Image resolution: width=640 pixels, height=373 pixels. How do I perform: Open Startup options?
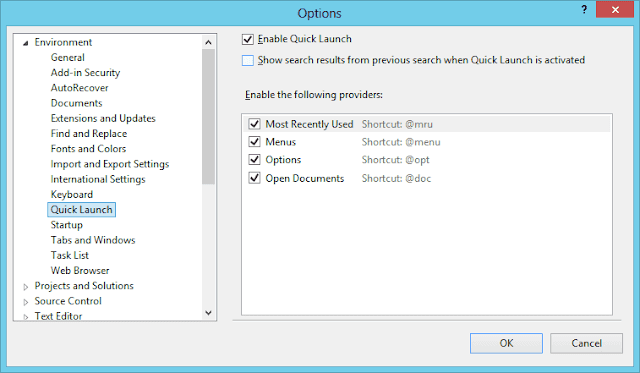pos(67,225)
